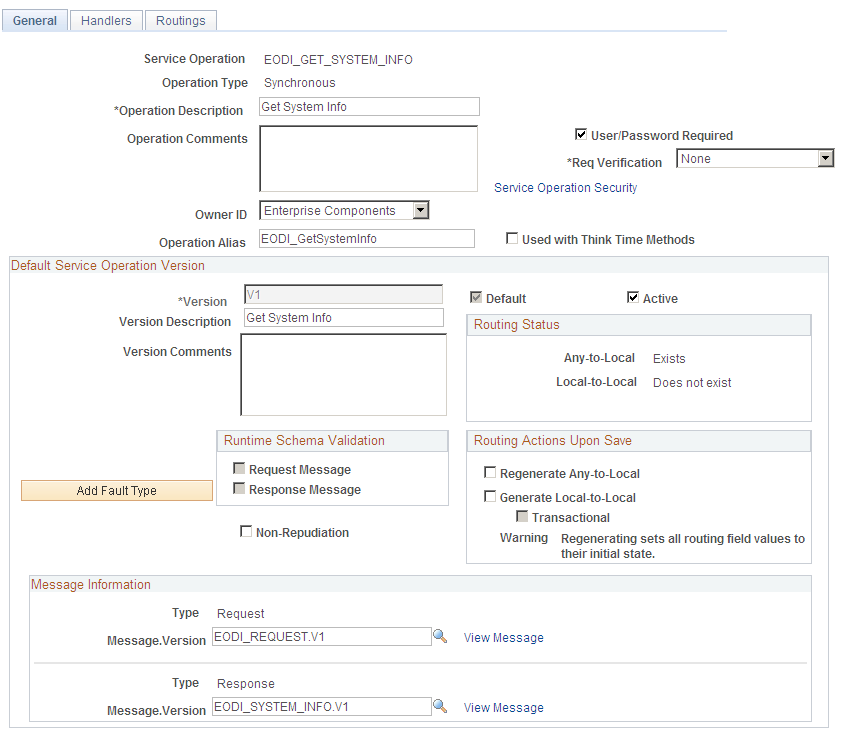Image resolution: width=849 pixels, height=732 pixels.
Task: Enable Used with Think Time Methods
Action: coord(512,239)
